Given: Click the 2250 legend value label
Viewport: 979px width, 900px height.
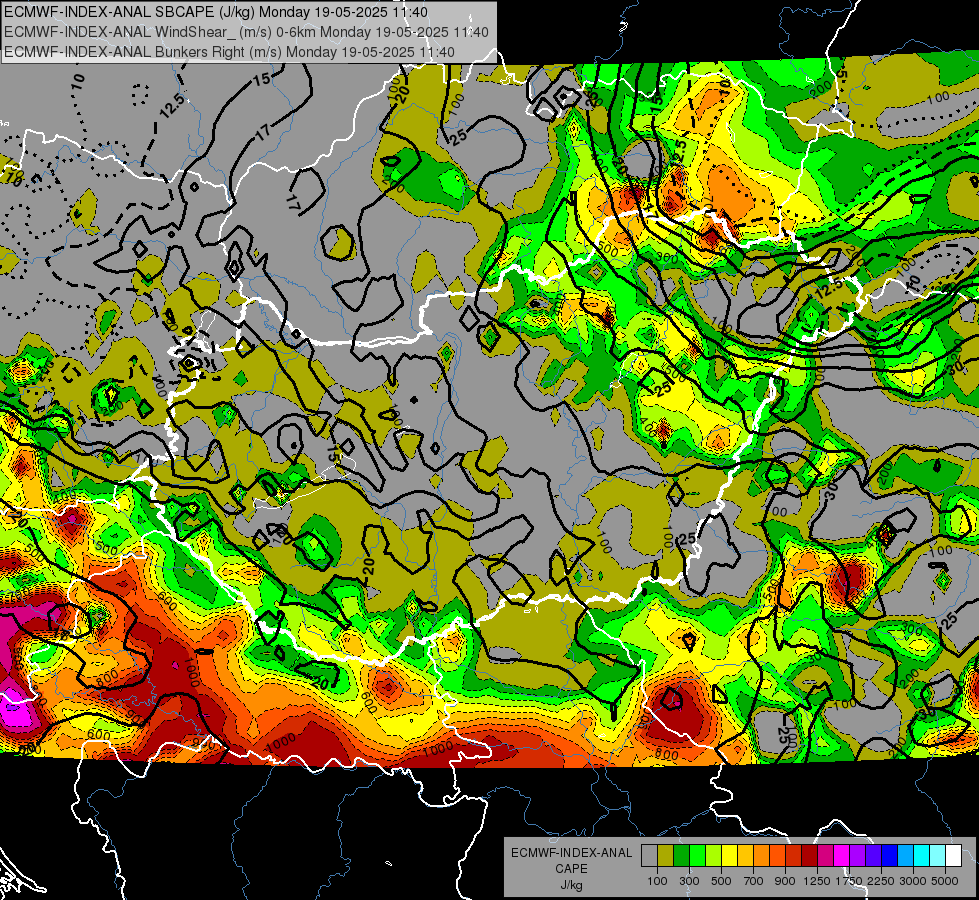Looking at the screenshot, I should click(x=882, y=881).
